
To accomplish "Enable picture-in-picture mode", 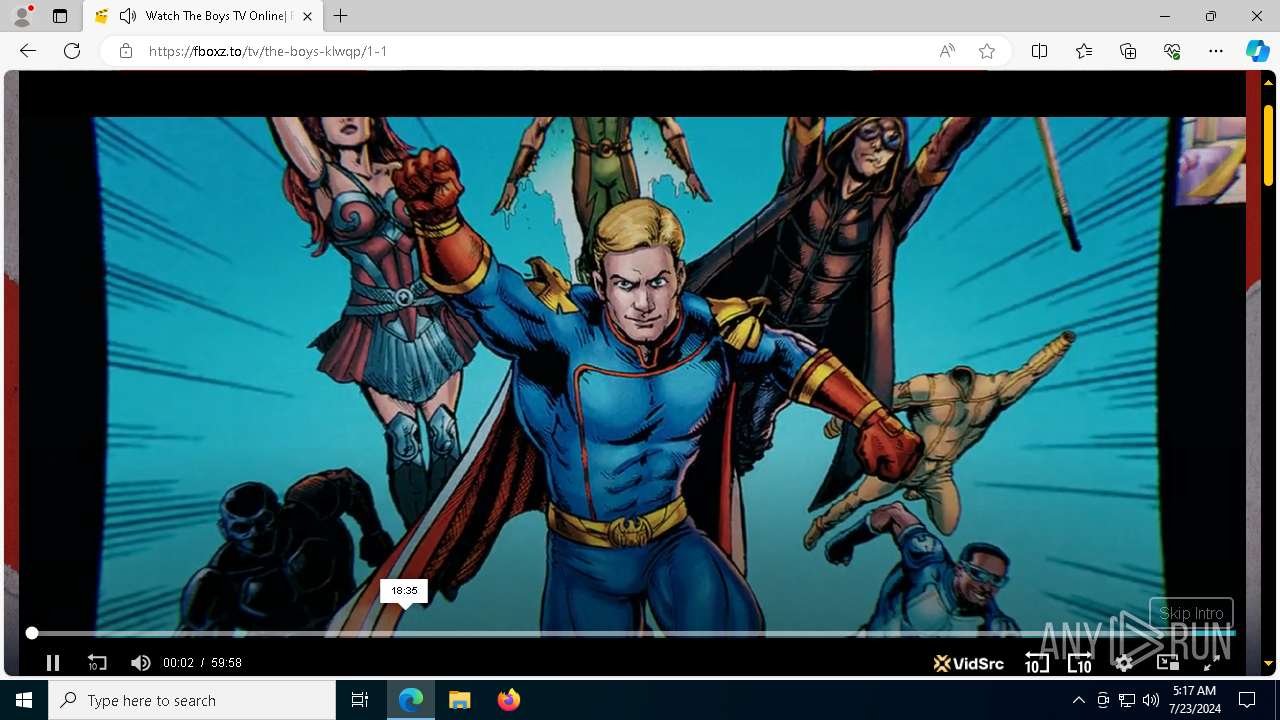I will point(1167,662).
